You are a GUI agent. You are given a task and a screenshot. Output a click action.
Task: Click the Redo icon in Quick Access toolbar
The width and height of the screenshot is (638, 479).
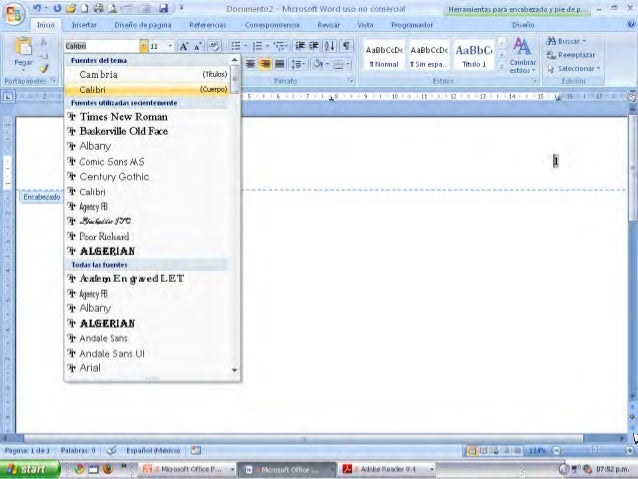[x=57, y=8]
